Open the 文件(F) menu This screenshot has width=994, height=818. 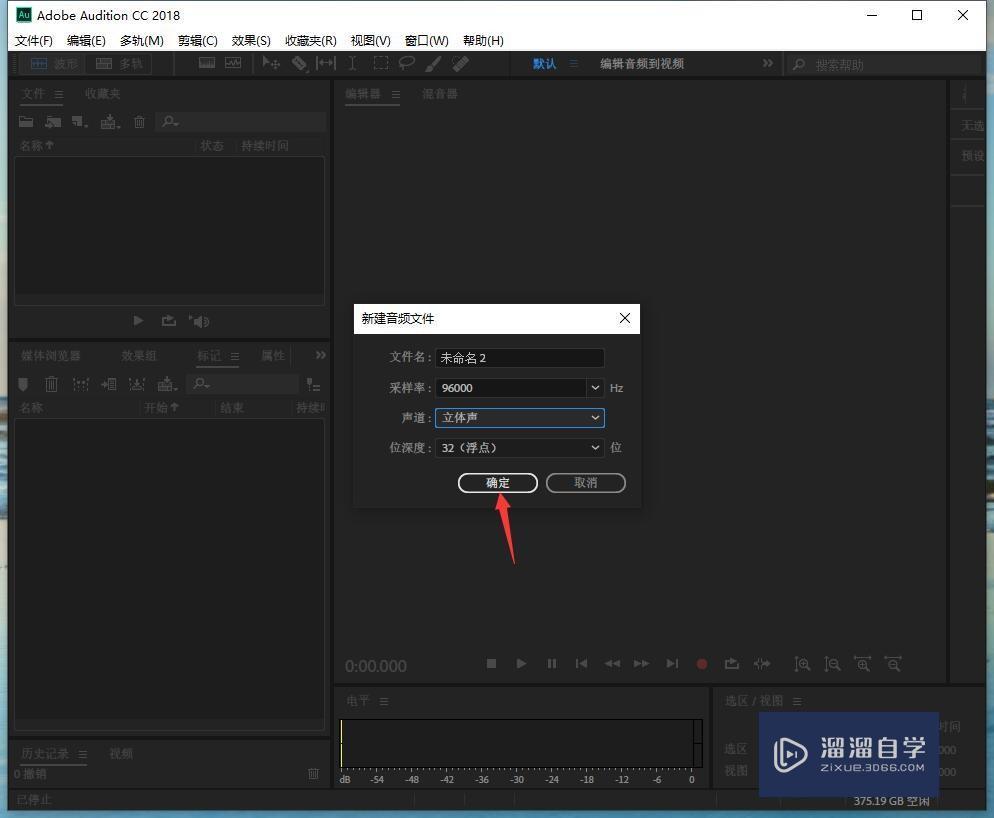coord(34,41)
